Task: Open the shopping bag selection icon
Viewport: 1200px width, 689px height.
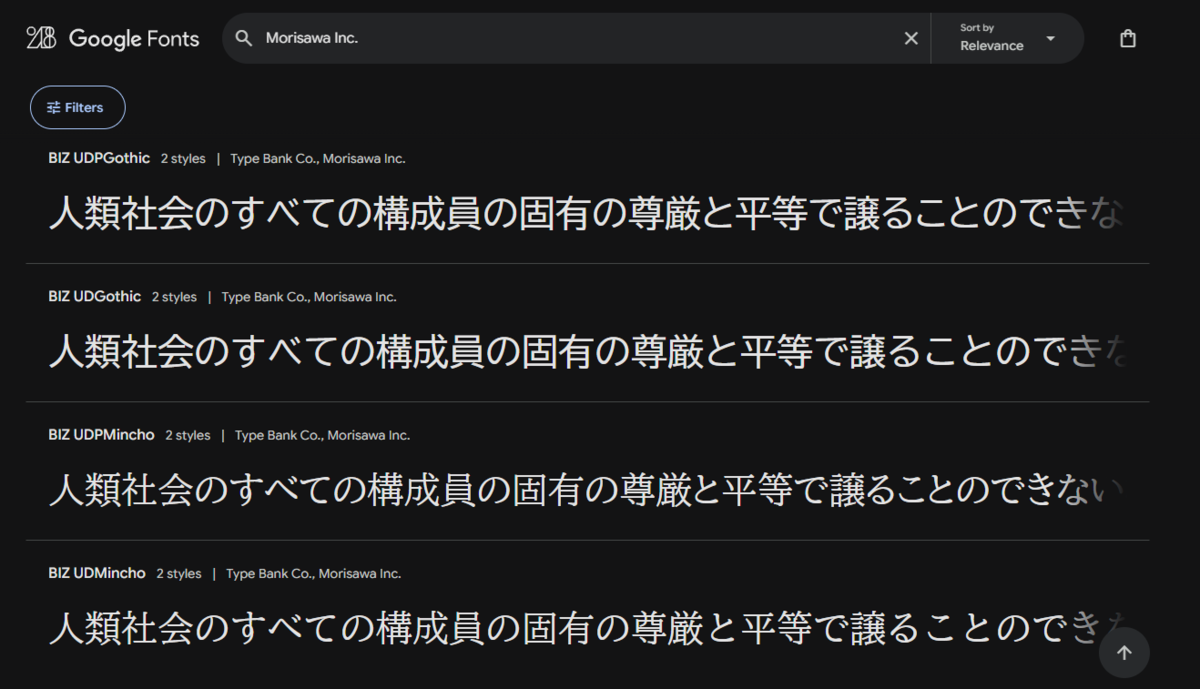Action: [x=1128, y=39]
